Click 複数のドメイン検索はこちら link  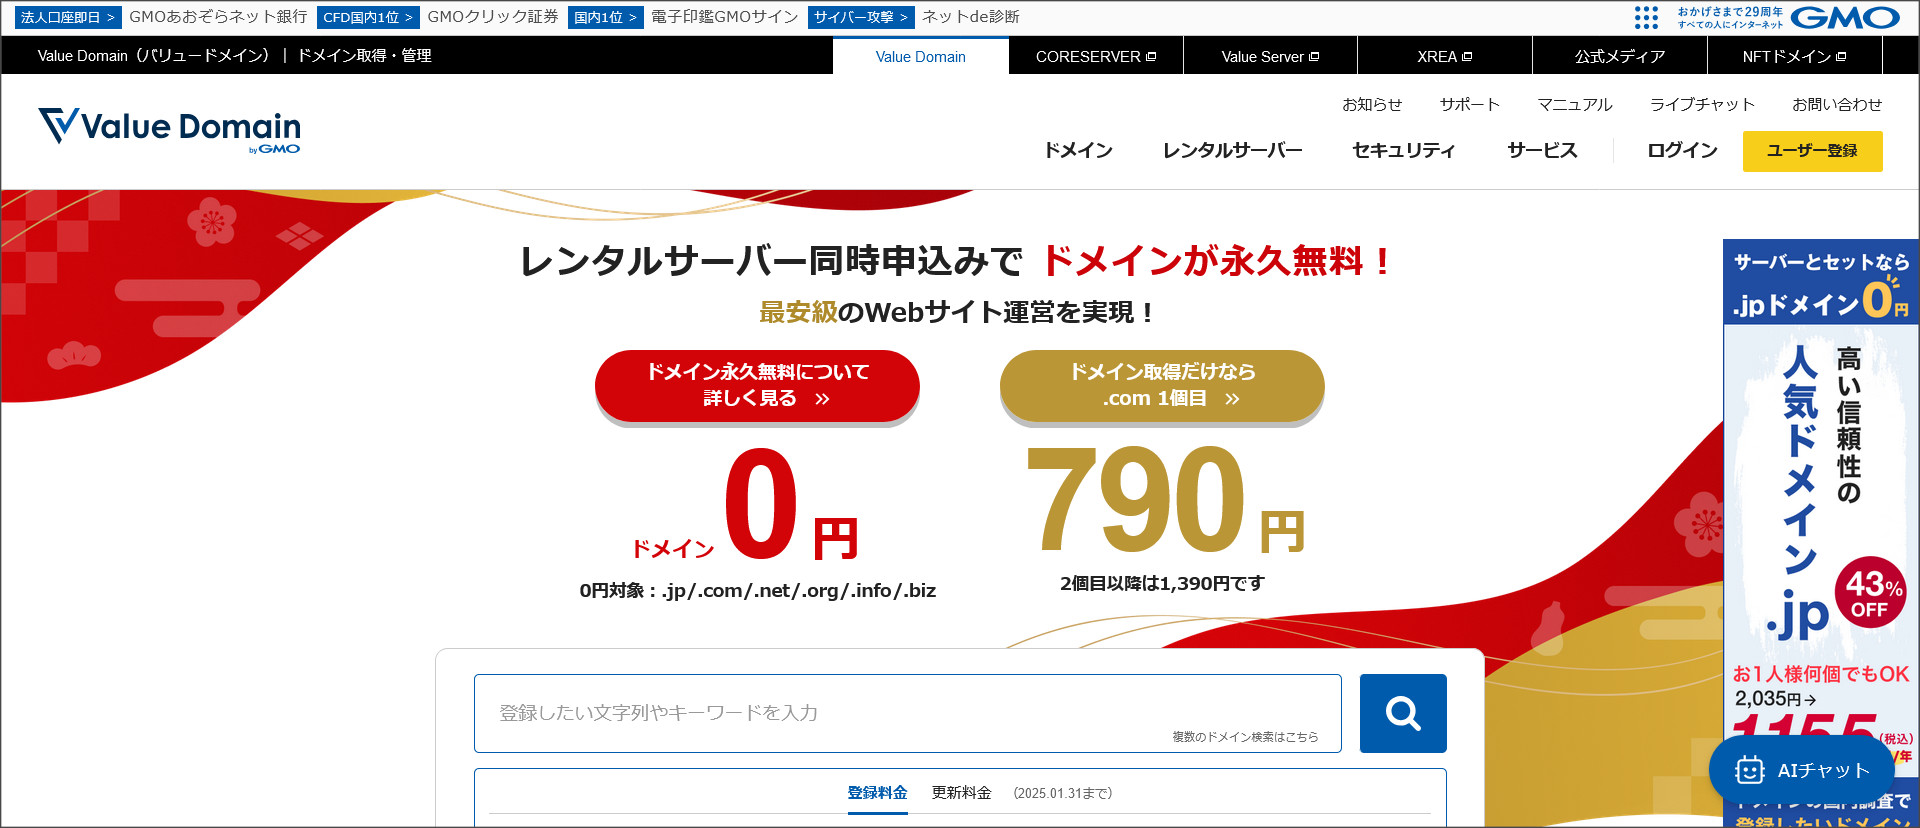1245,737
